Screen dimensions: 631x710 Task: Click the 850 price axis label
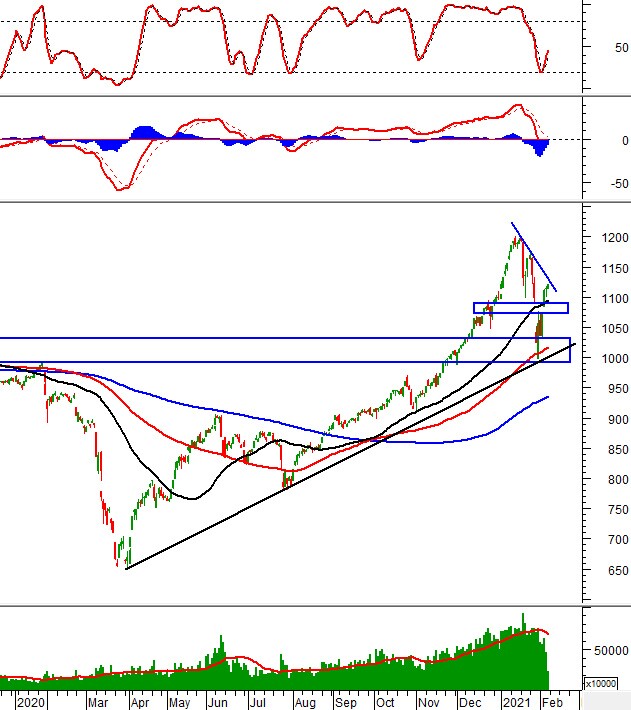point(618,450)
